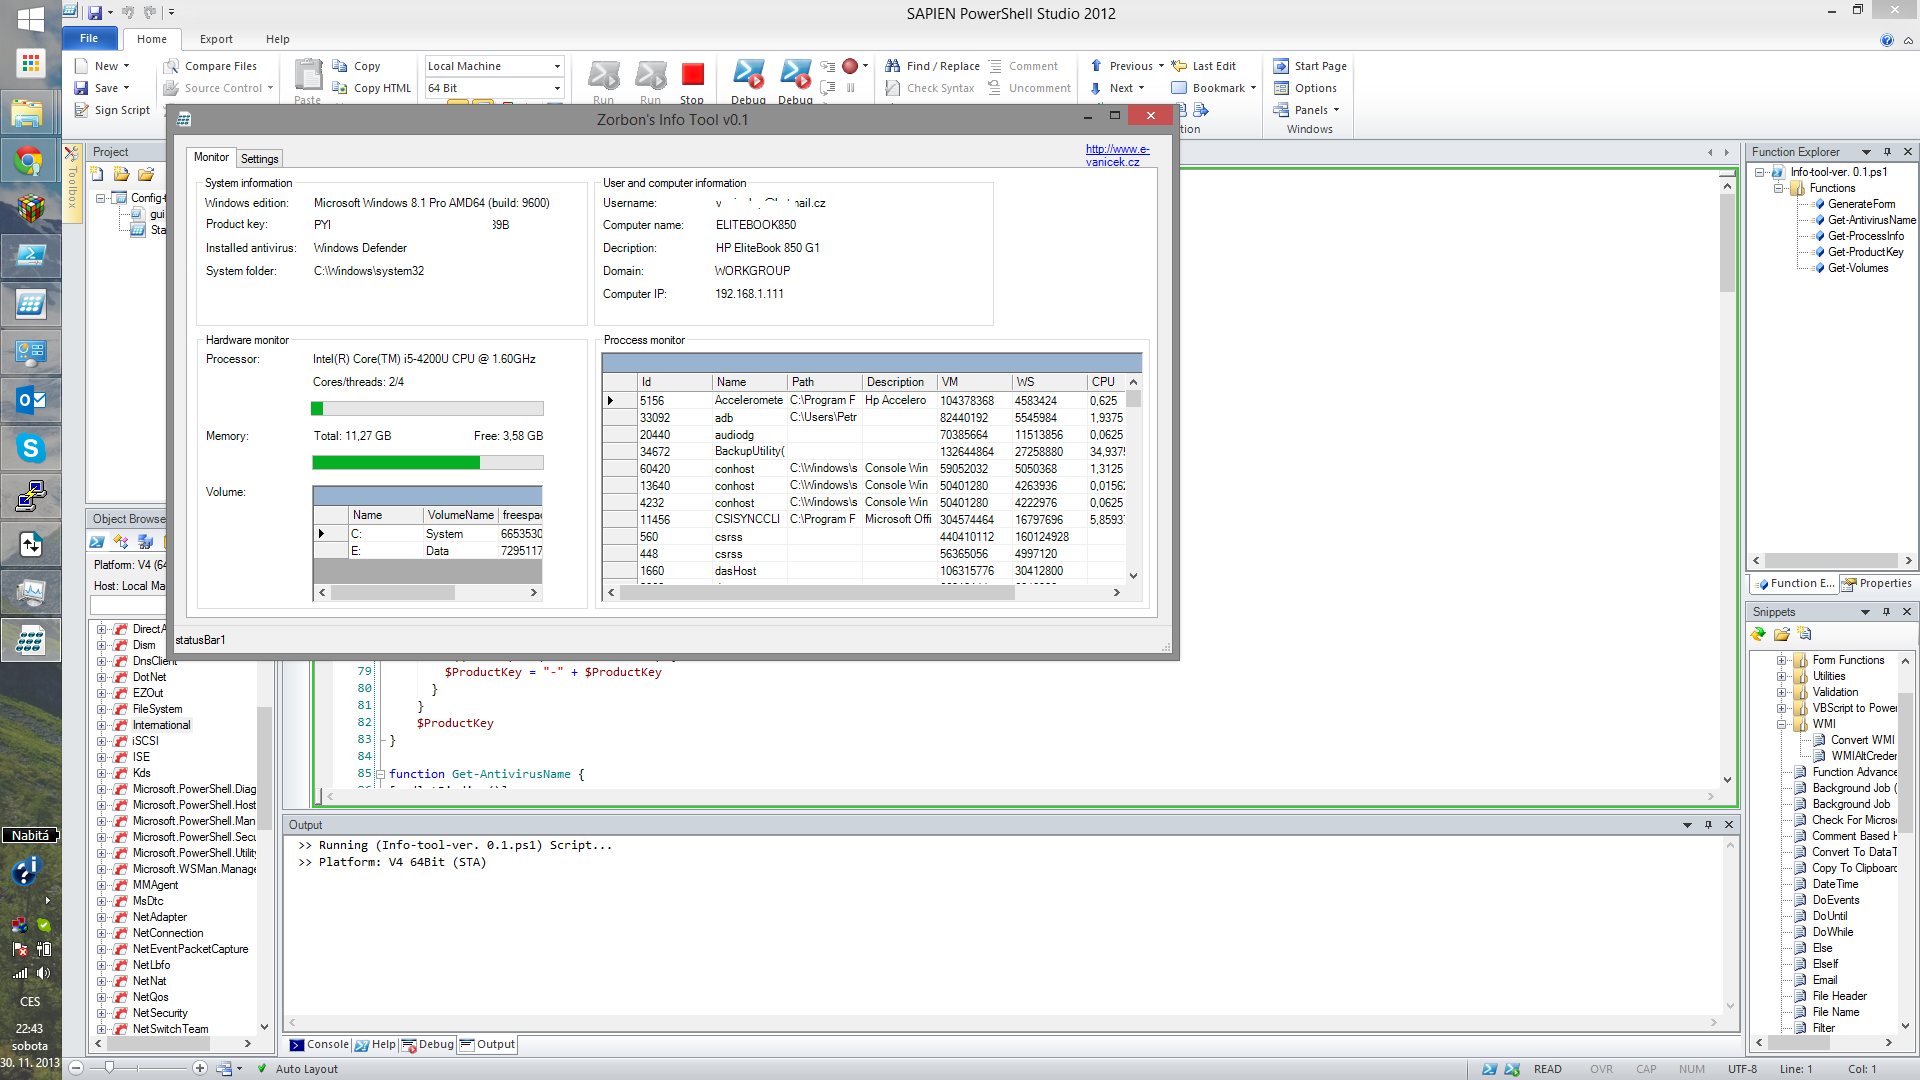Toggle auto-hide pin on Snippets panel
Viewport: 1920px width, 1080px height.
click(x=1886, y=612)
